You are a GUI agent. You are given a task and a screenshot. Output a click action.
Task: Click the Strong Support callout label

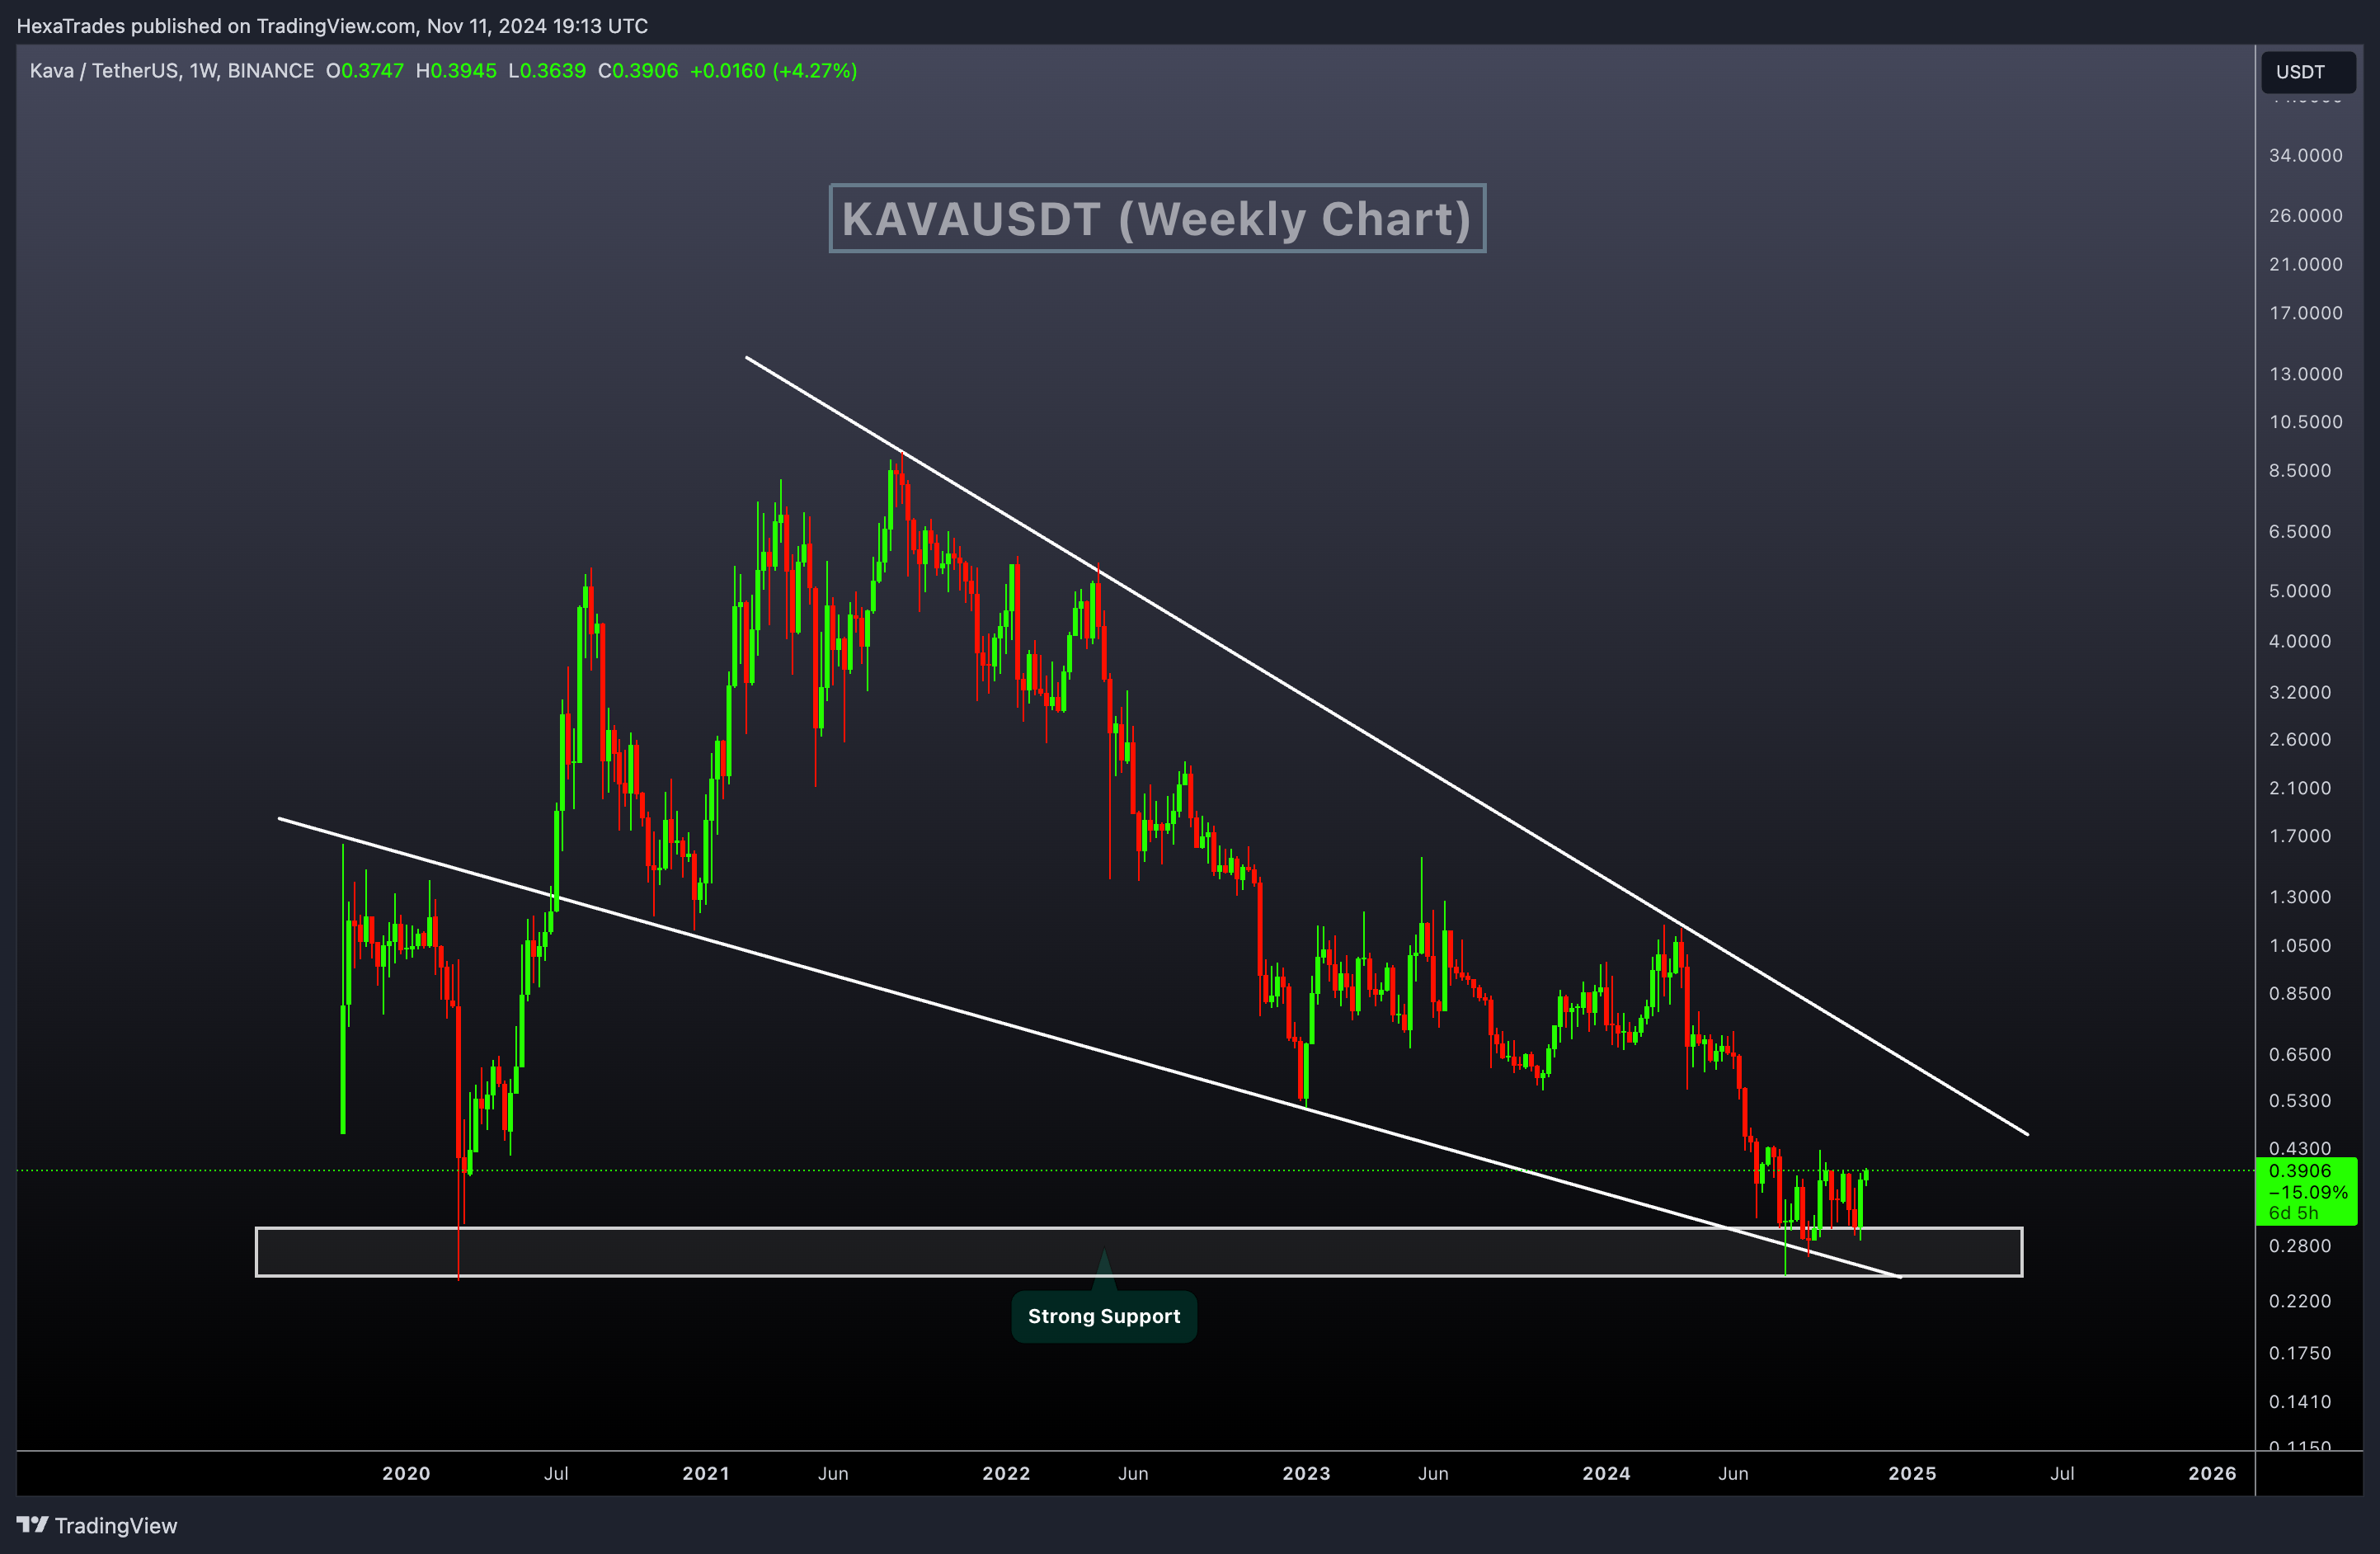point(1104,1316)
